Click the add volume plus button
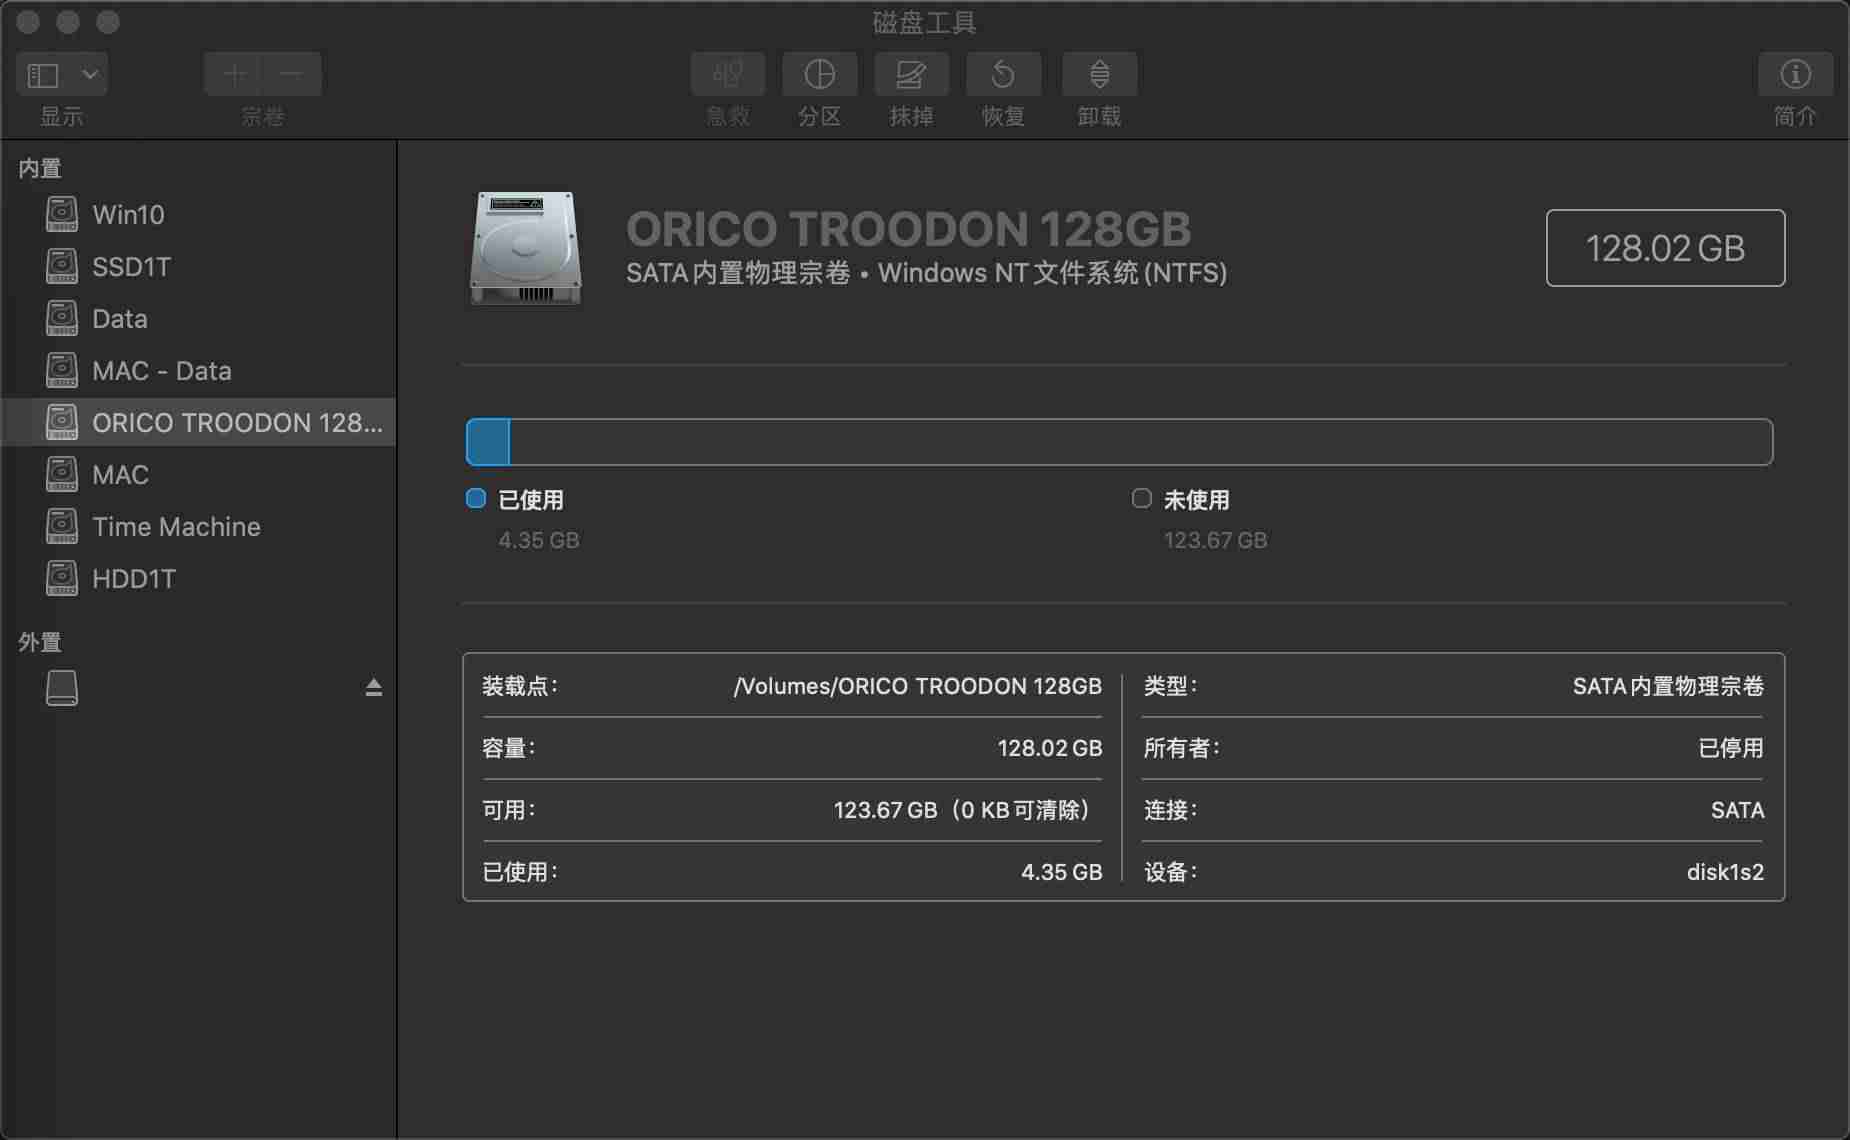1850x1140 pixels. [x=234, y=74]
